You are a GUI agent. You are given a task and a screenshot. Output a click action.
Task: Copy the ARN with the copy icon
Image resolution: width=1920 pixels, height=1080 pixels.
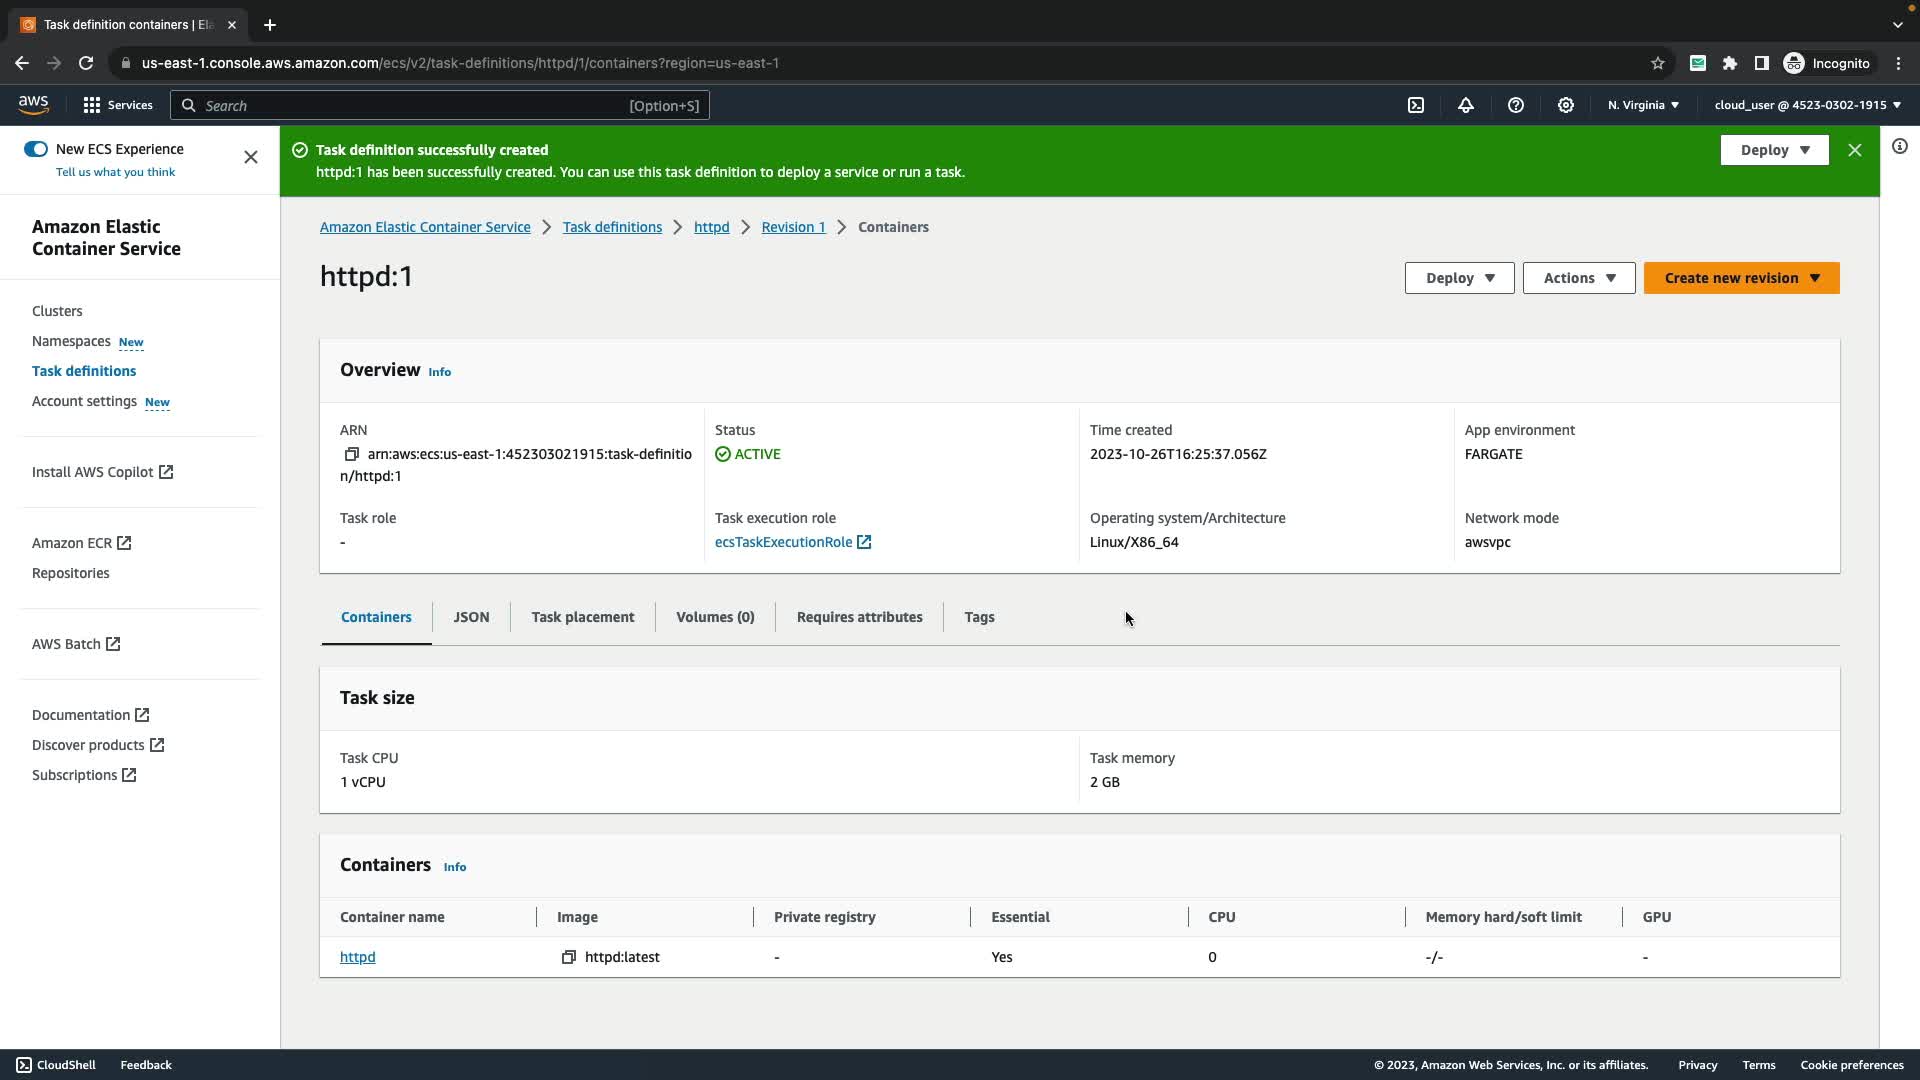351,454
